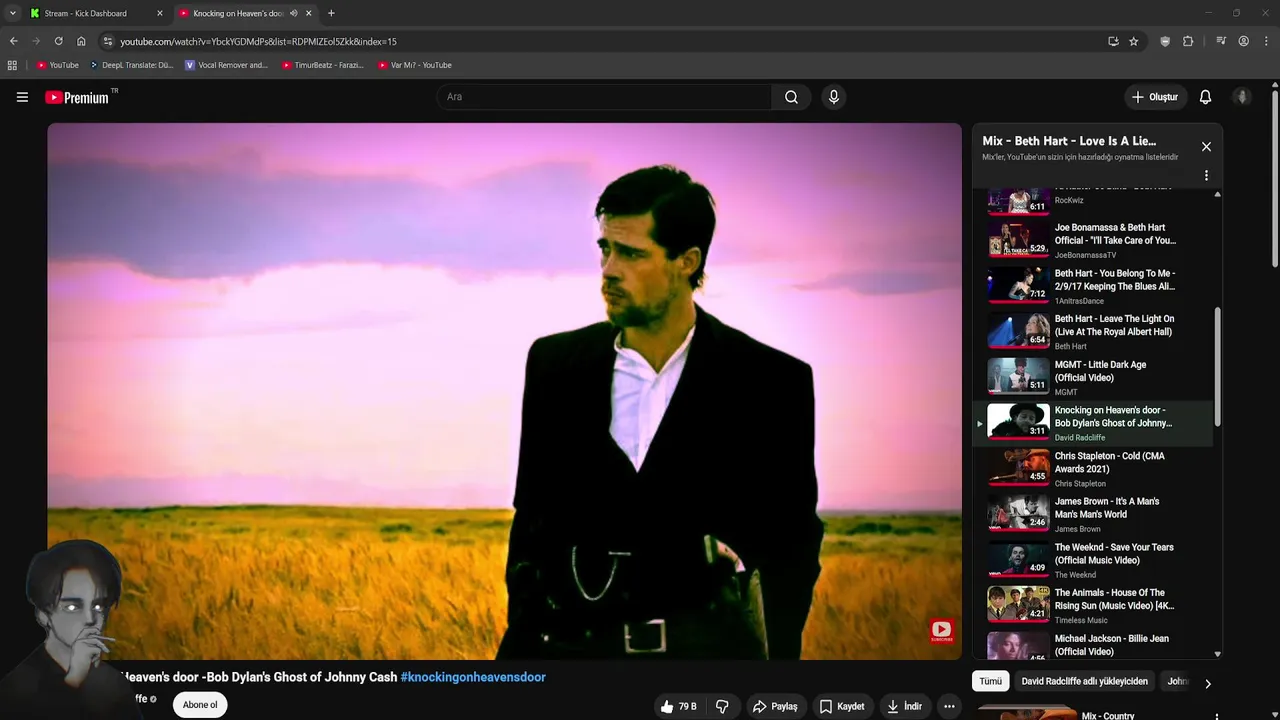Close the Knocking on Heaven's door tab

pyautogui.click(x=308, y=13)
